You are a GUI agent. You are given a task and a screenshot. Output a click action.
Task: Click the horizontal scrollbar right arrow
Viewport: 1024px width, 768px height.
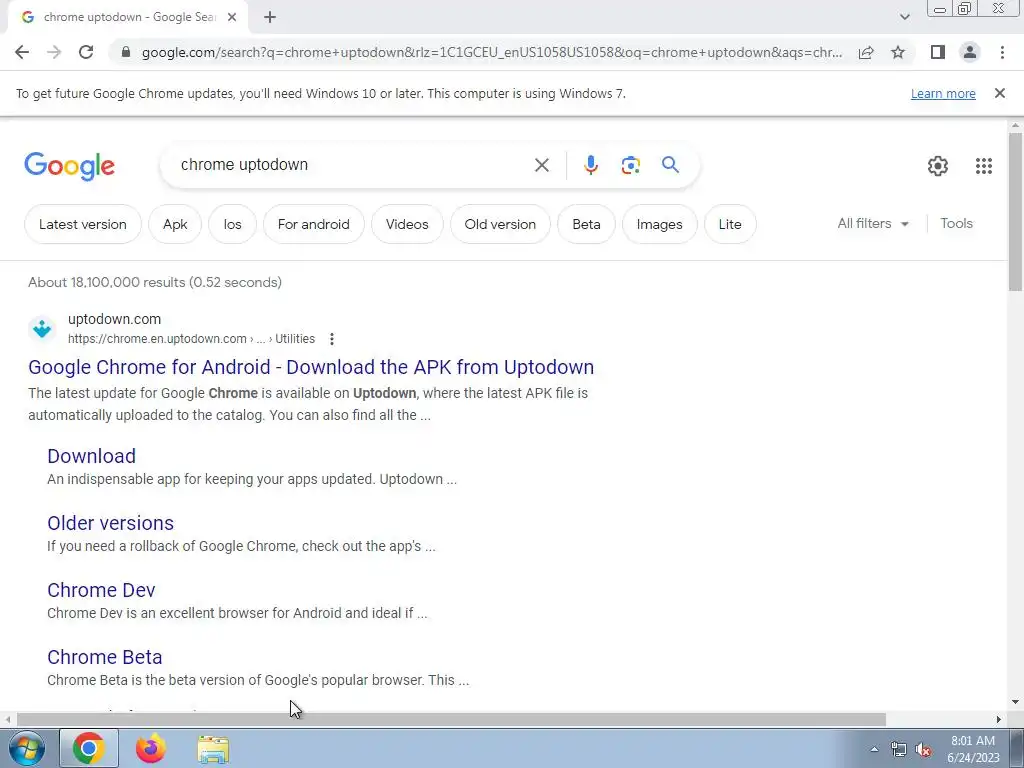[x=999, y=720]
